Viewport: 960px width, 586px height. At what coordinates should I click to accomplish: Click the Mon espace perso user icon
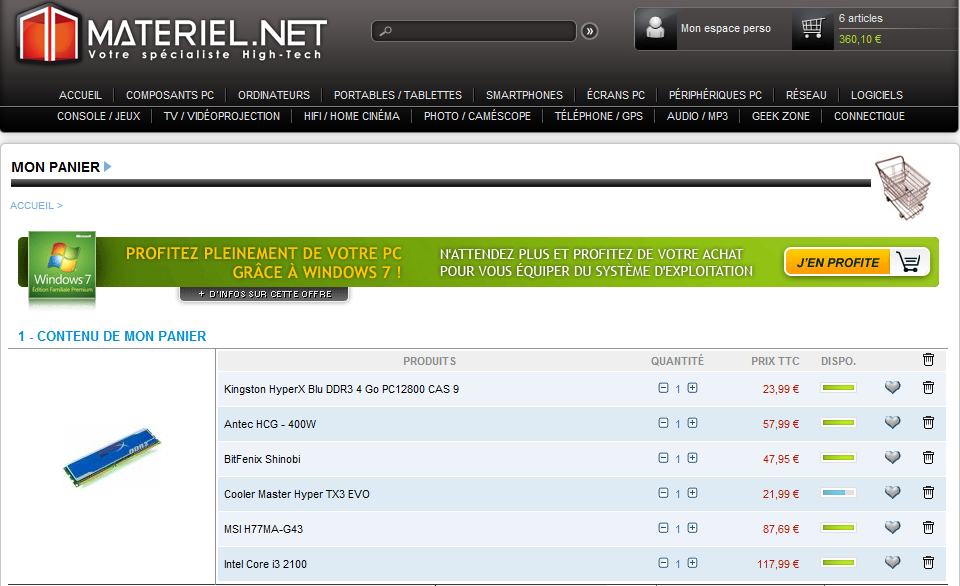656,28
